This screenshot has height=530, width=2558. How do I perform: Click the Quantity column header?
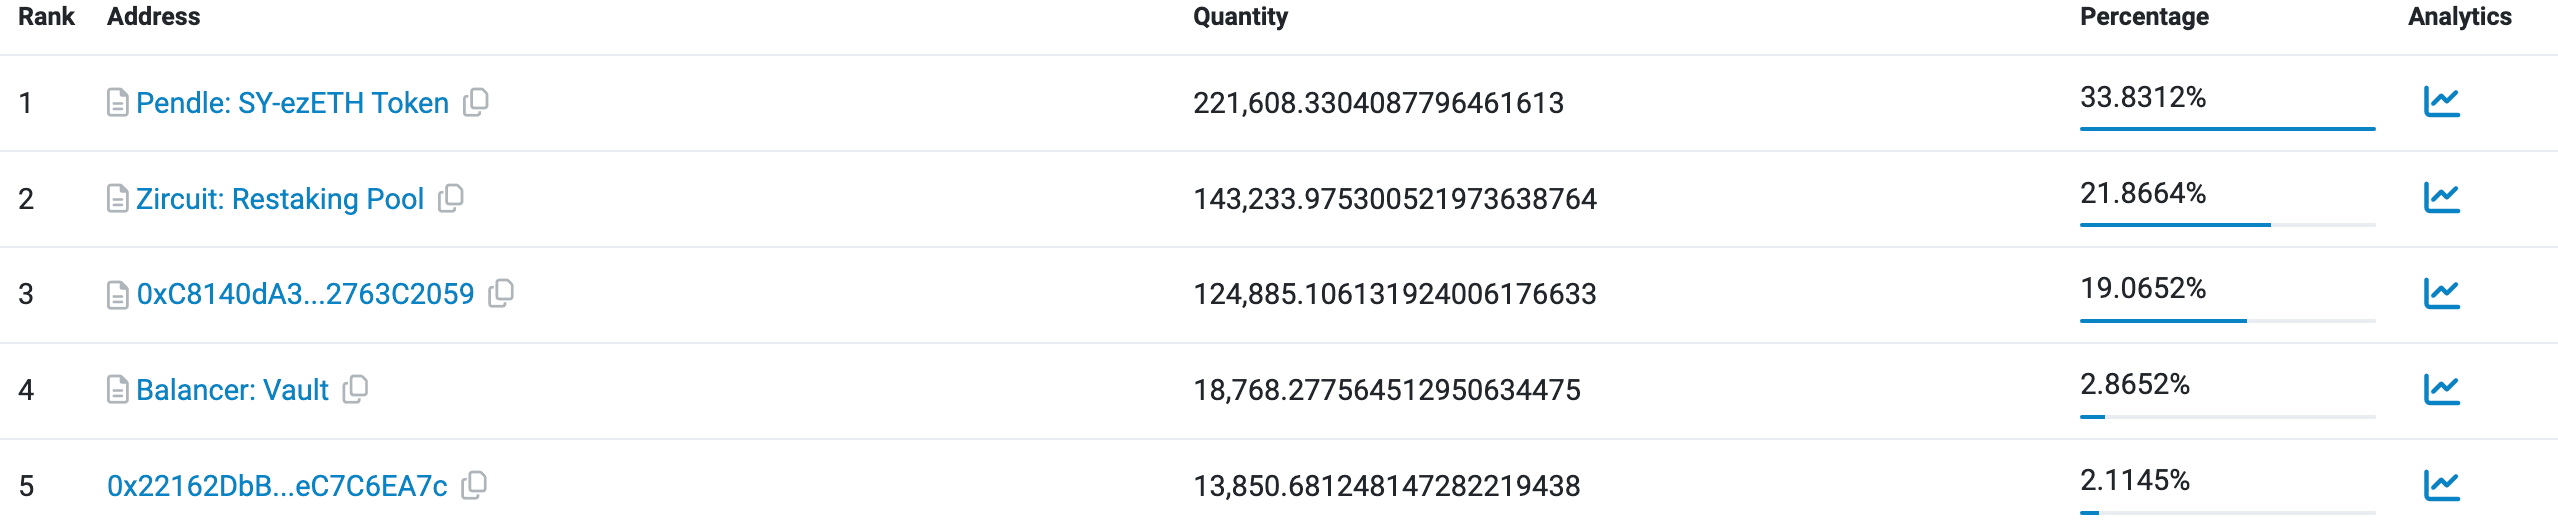1240,17
